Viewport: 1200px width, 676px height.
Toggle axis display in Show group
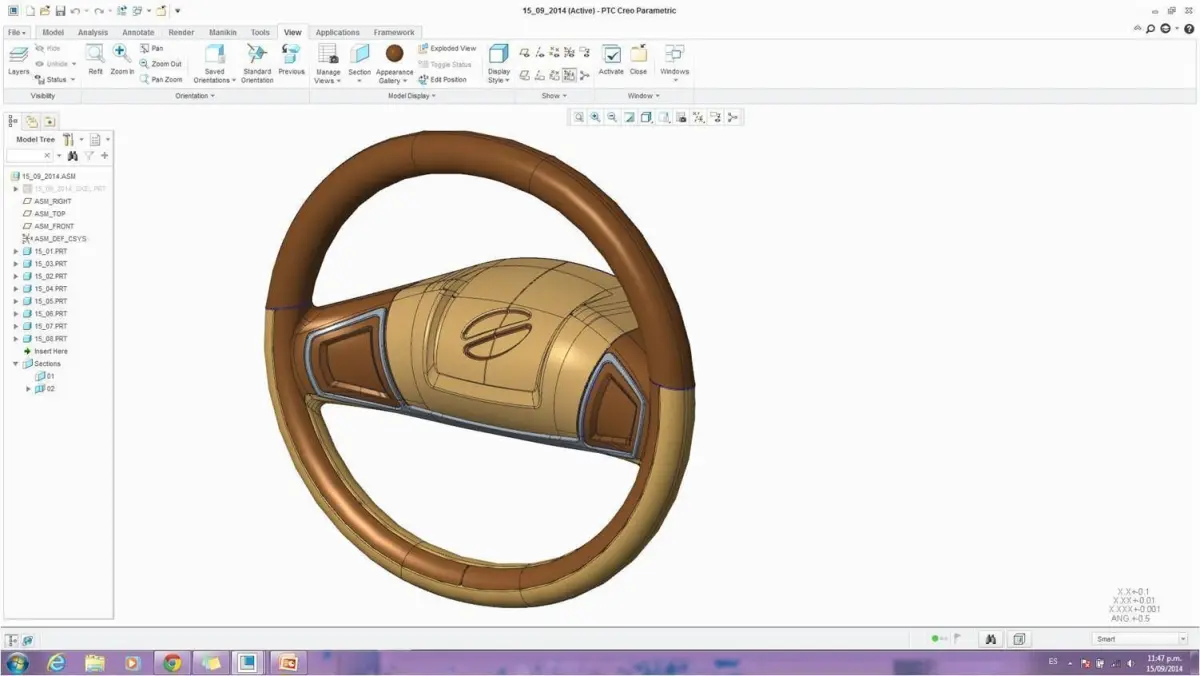pos(540,52)
